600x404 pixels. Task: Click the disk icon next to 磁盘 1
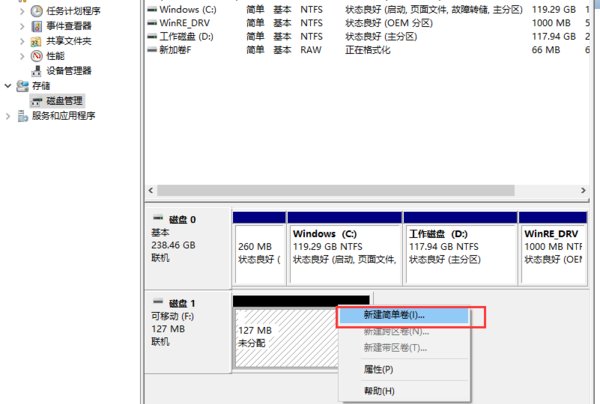[x=158, y=302]
